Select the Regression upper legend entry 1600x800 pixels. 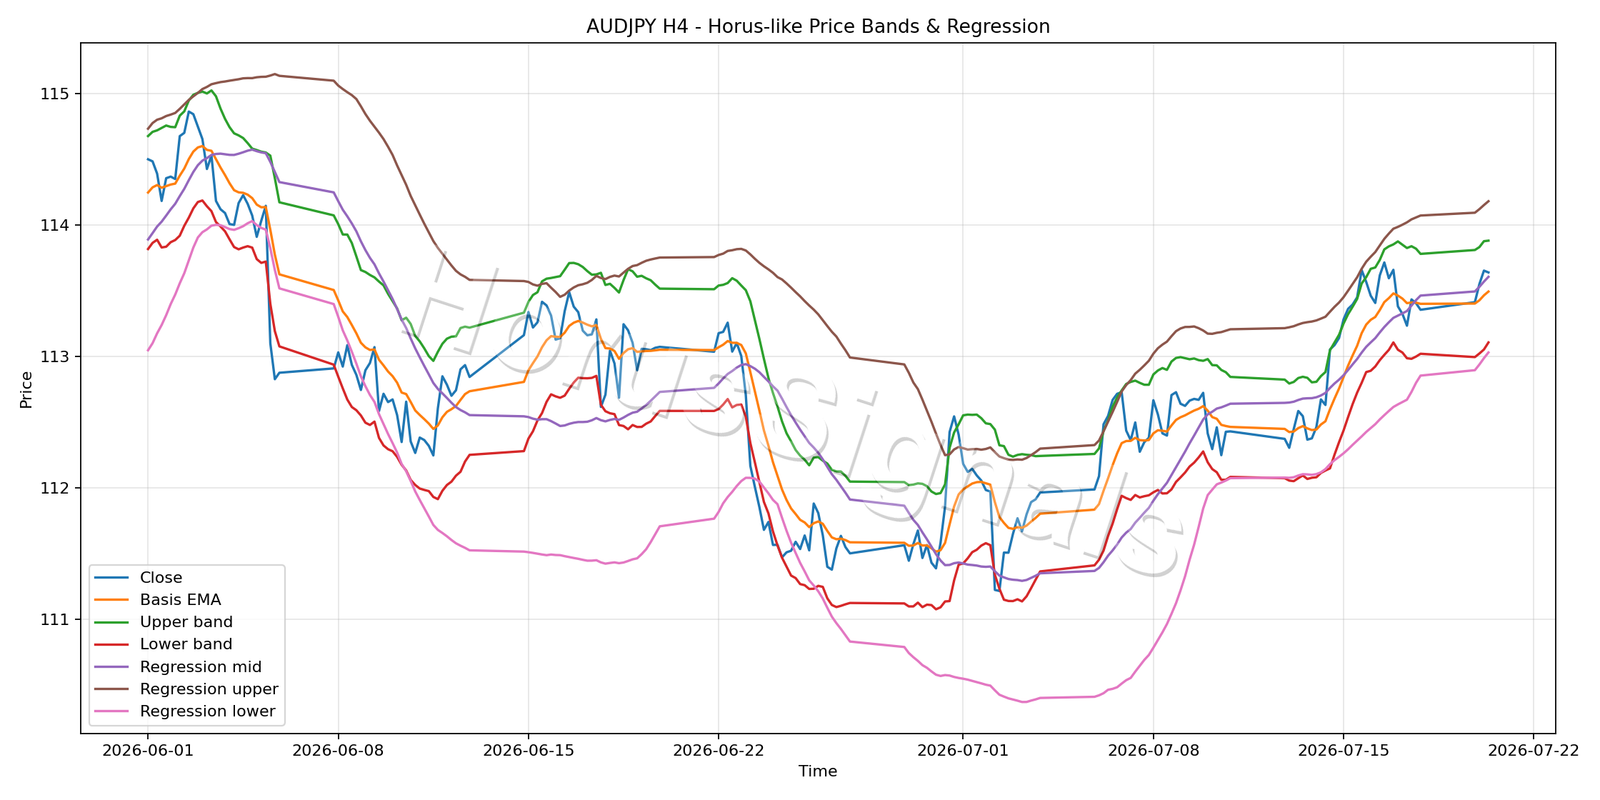click(186, 689)
